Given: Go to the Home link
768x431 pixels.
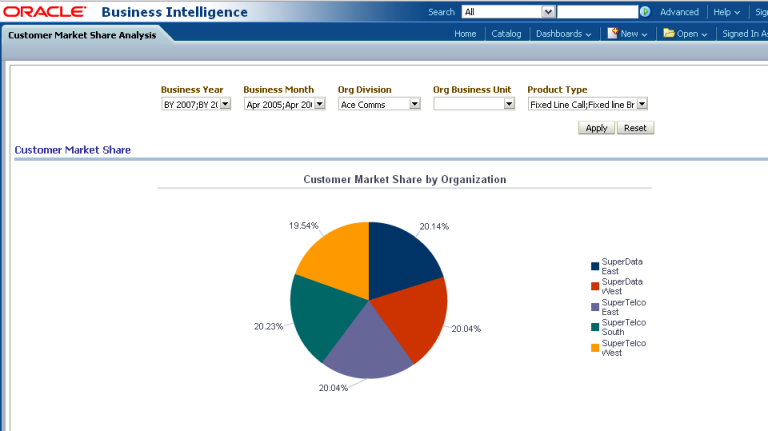Looking at the screenshot, I should (x=465, y=34).
